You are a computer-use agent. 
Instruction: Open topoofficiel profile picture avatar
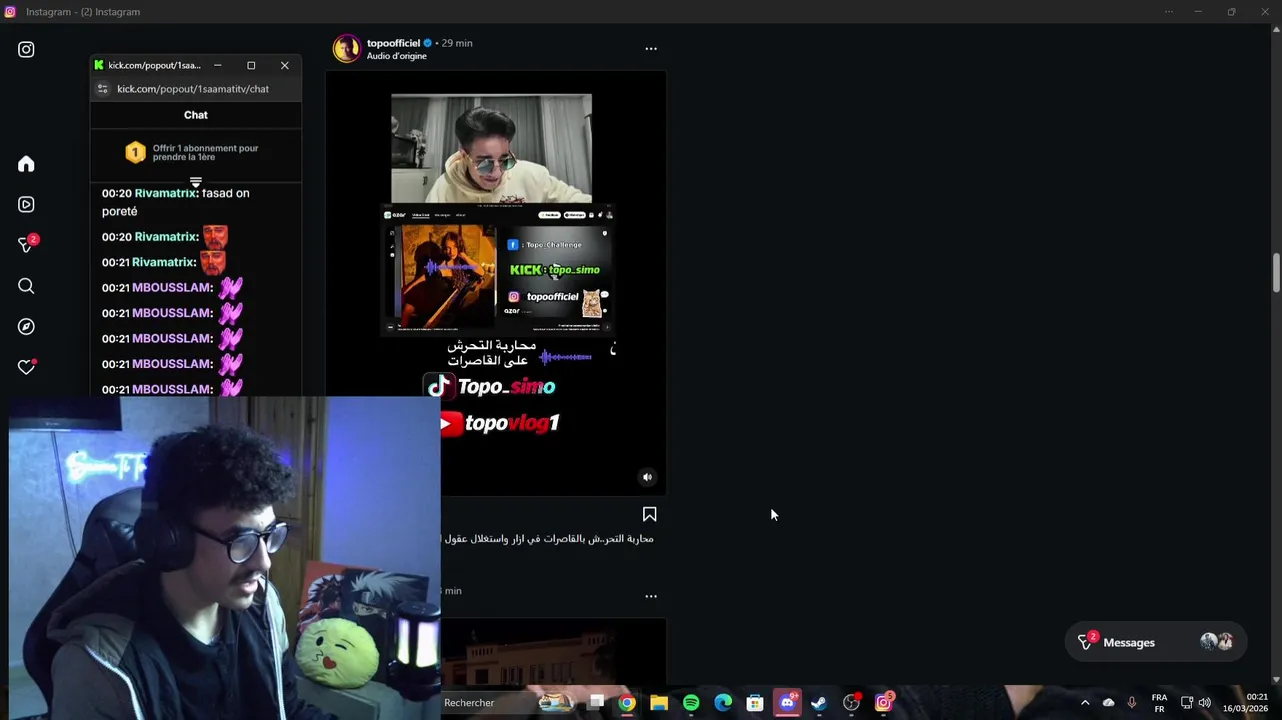(346, 48)
